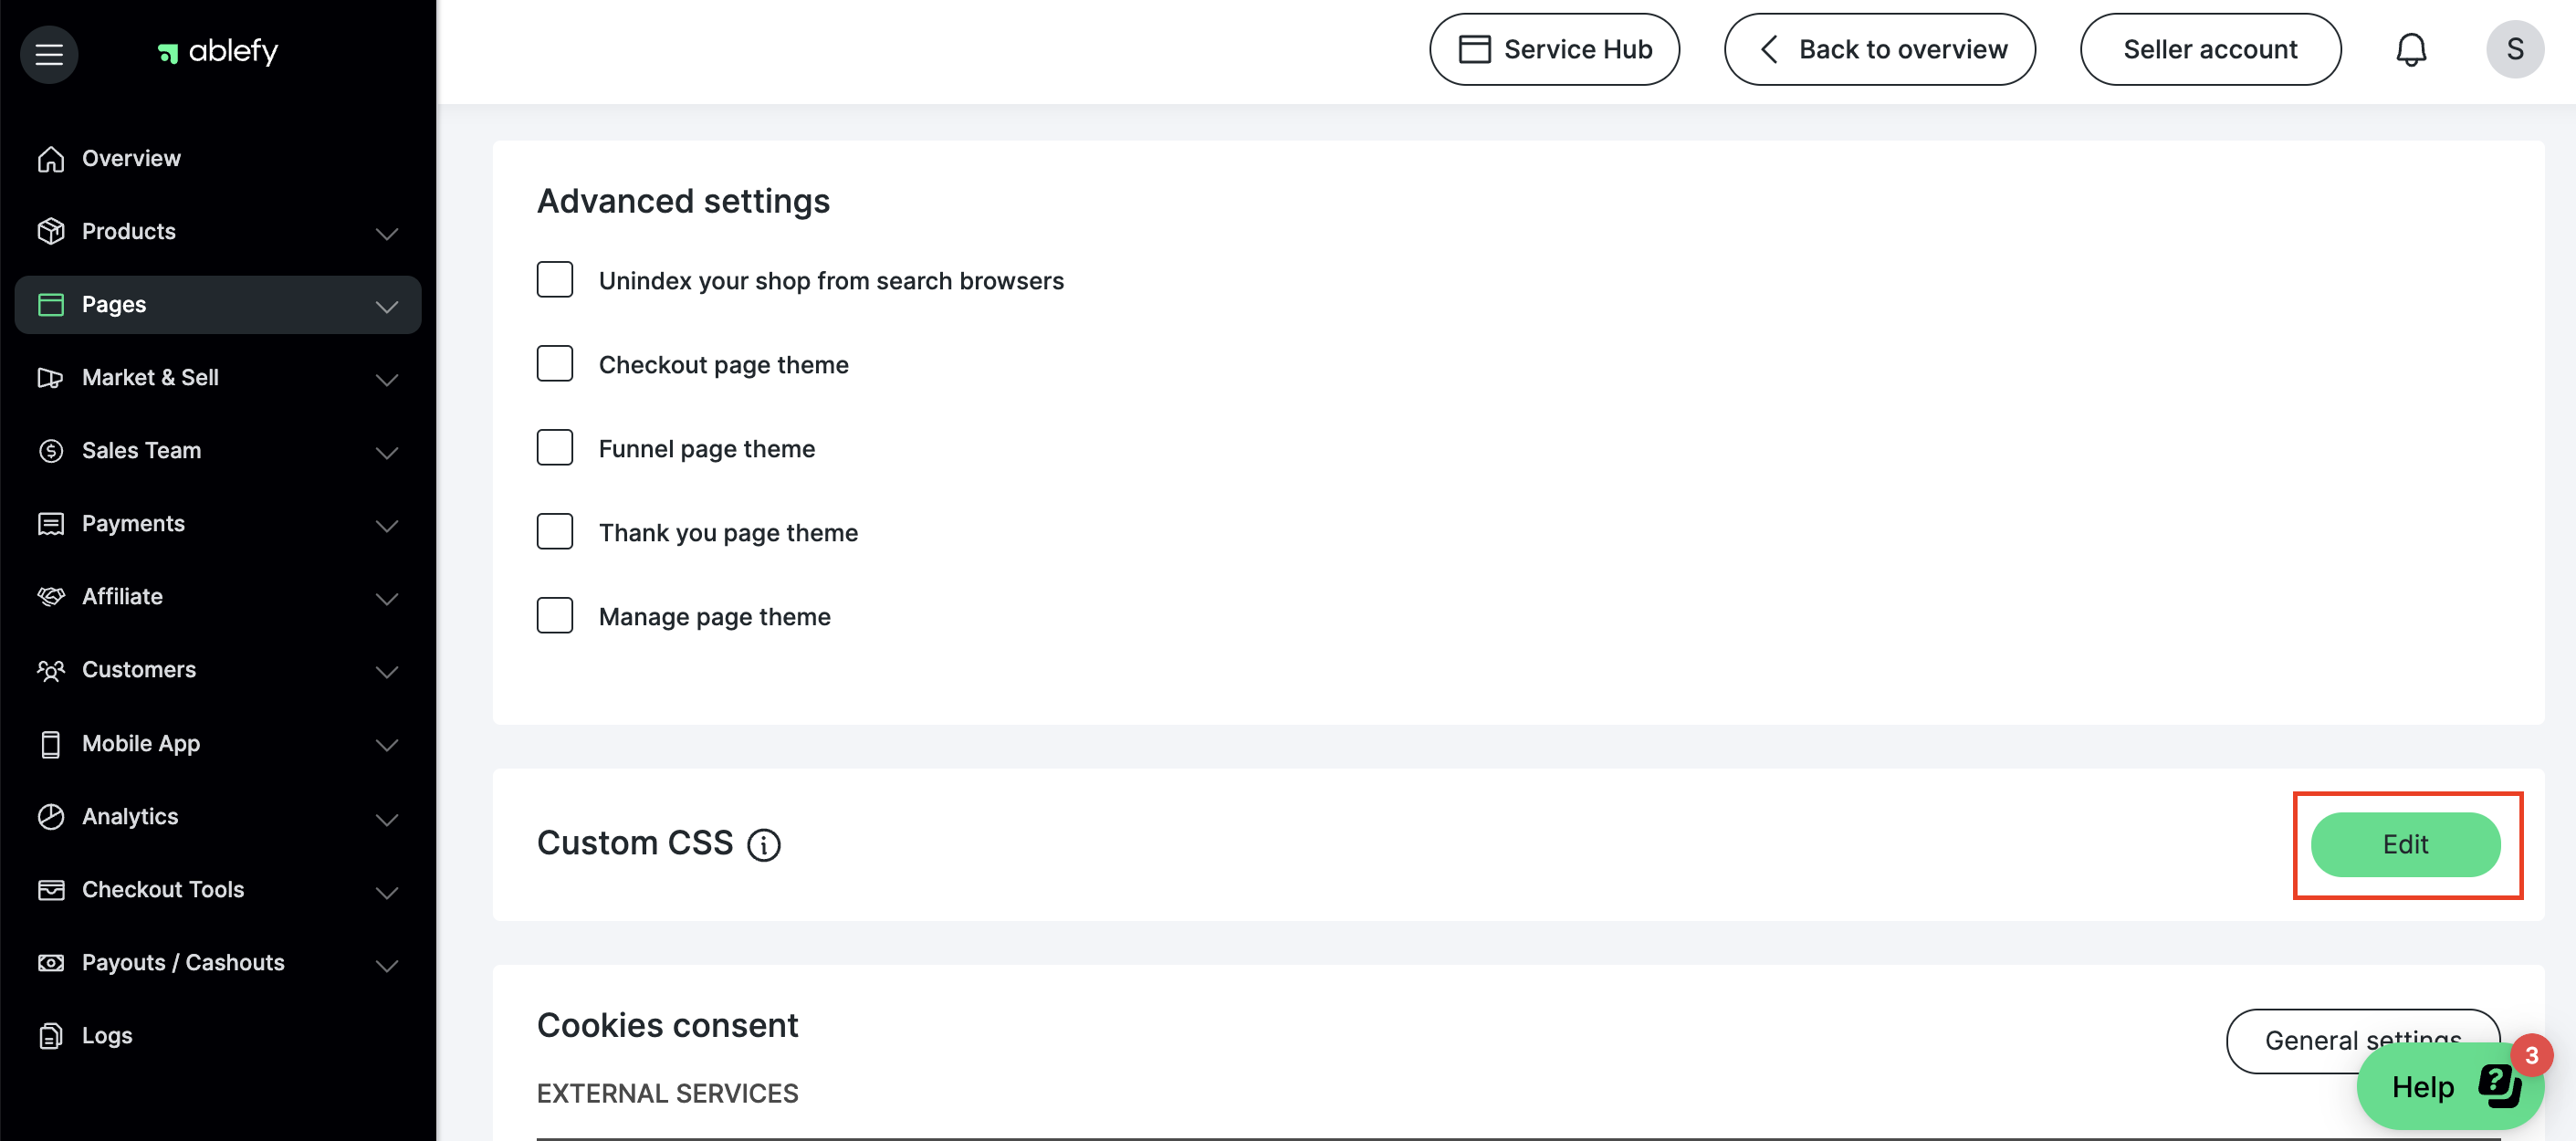Open Cookies consent General settings

tap(2362, 1040)
